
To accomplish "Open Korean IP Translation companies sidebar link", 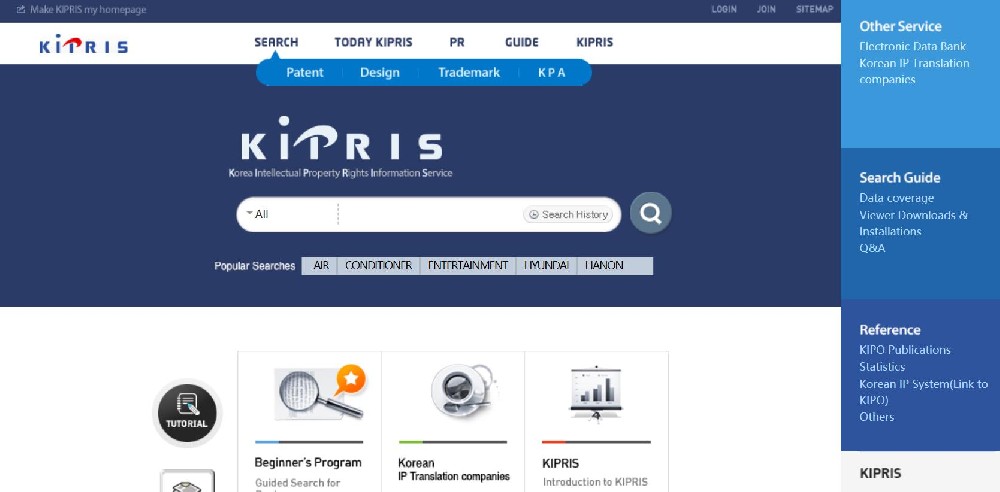I will [x=914, y=71].
